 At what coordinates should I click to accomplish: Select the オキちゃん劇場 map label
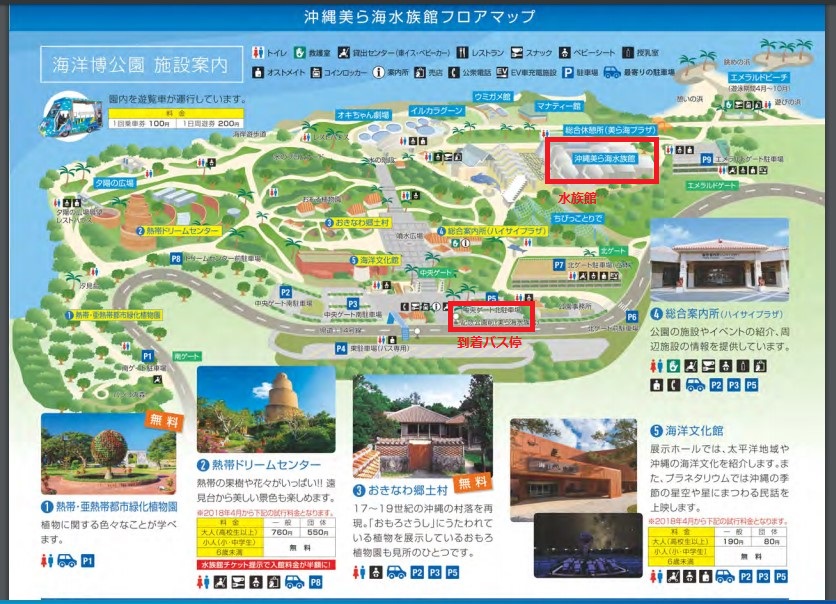tap(363, 115)
